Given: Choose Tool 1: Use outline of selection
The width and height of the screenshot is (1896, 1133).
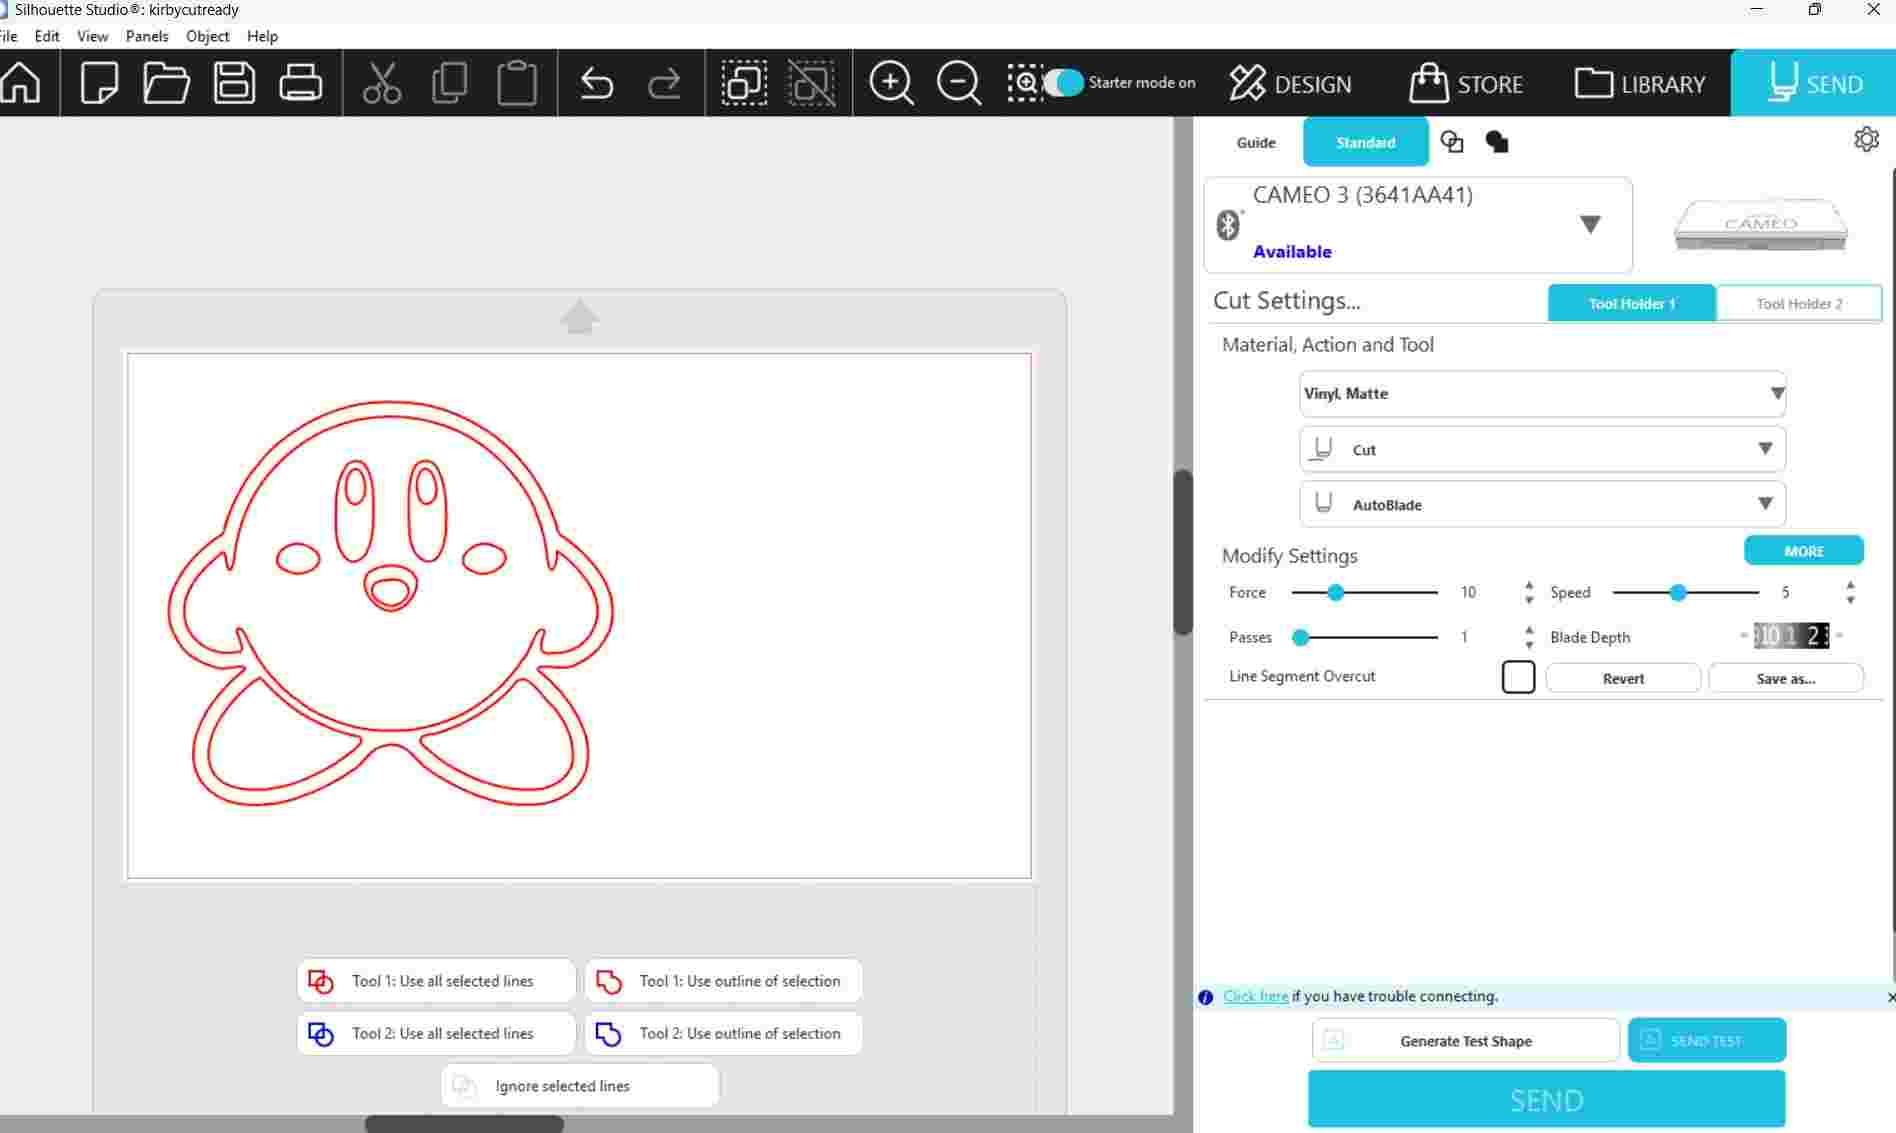Looking at the screenshot, I should tap(724, 981).
